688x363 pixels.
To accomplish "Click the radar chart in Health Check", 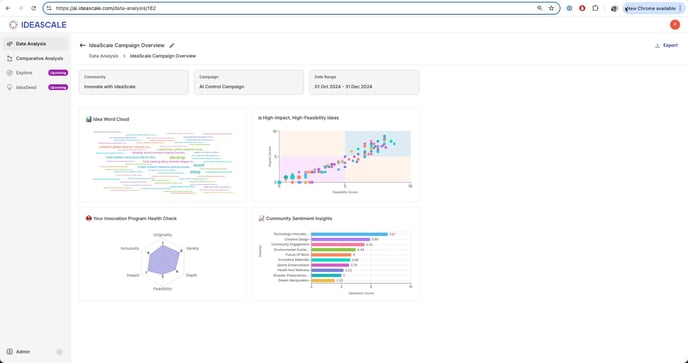I will click(163, 260).
